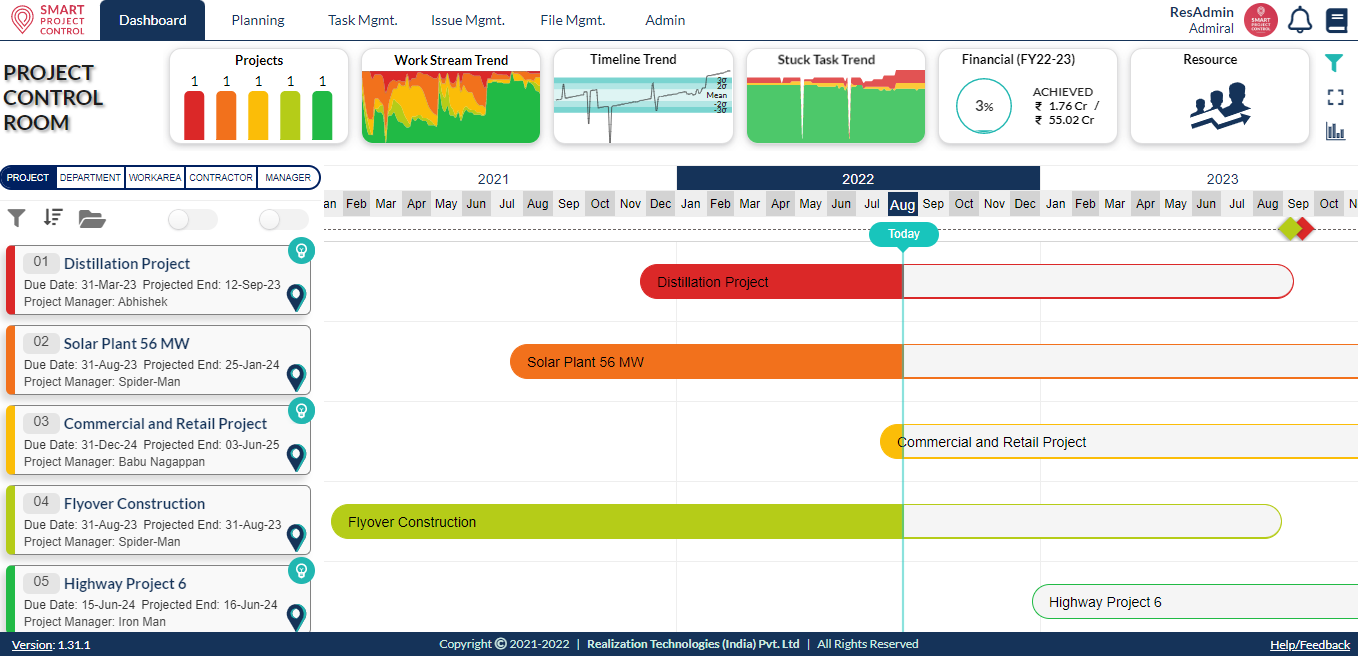Enter fullscreen using the expand icon

1335,97
